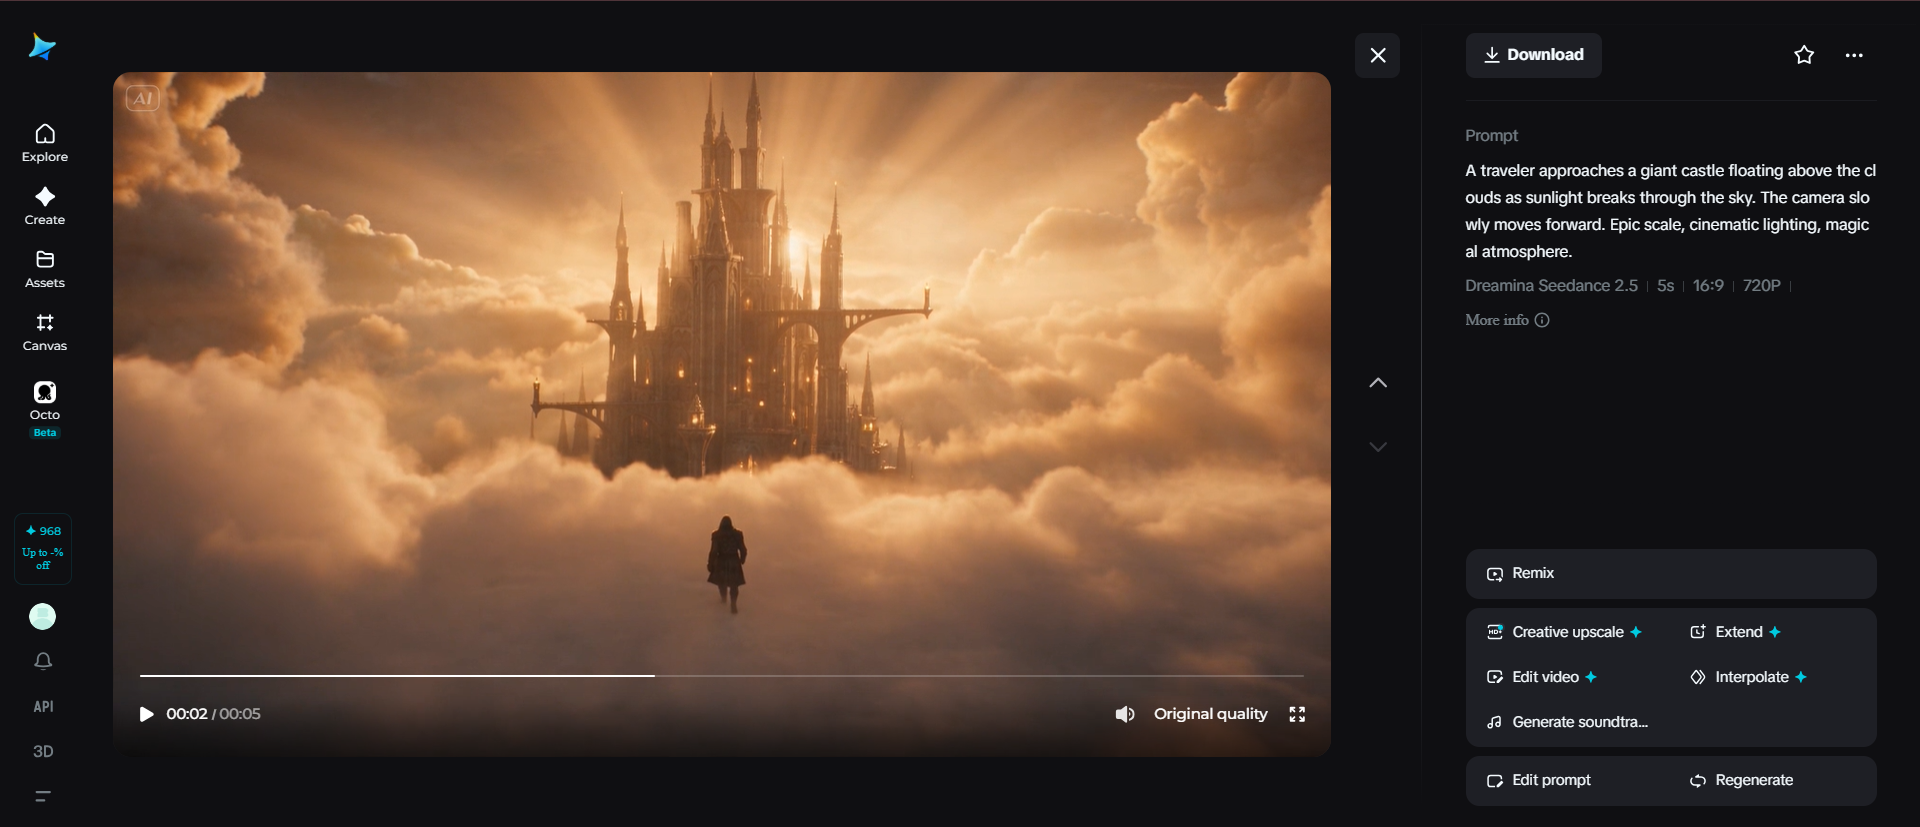The image size is (1920, 827).
Task: Launch the Octo Beta assistant
Action: tap(45, 409)
